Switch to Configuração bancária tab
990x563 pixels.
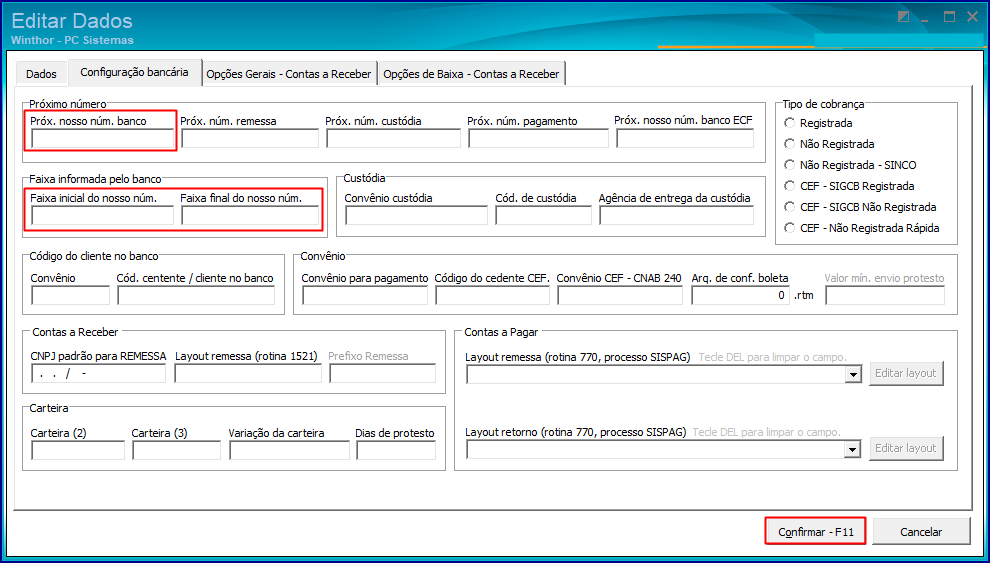(134, 72)
